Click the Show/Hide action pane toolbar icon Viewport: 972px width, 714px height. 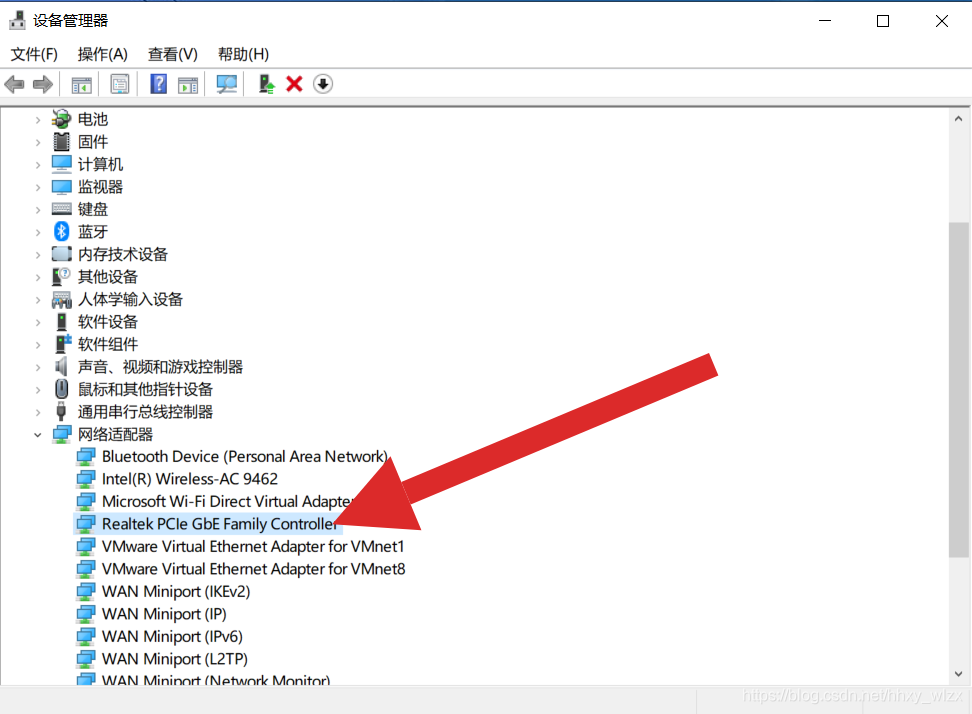tap(188, 84)
